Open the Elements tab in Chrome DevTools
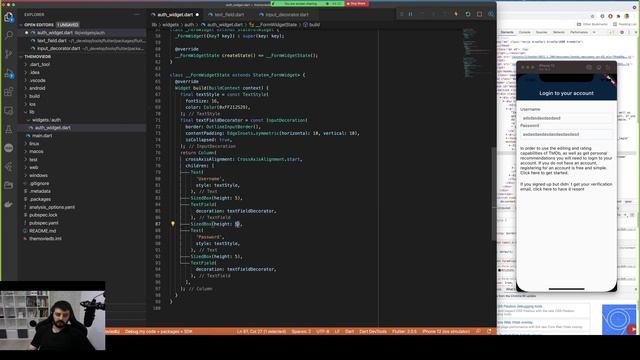This screenshot has height=360, width=640. tap(507, 32)
